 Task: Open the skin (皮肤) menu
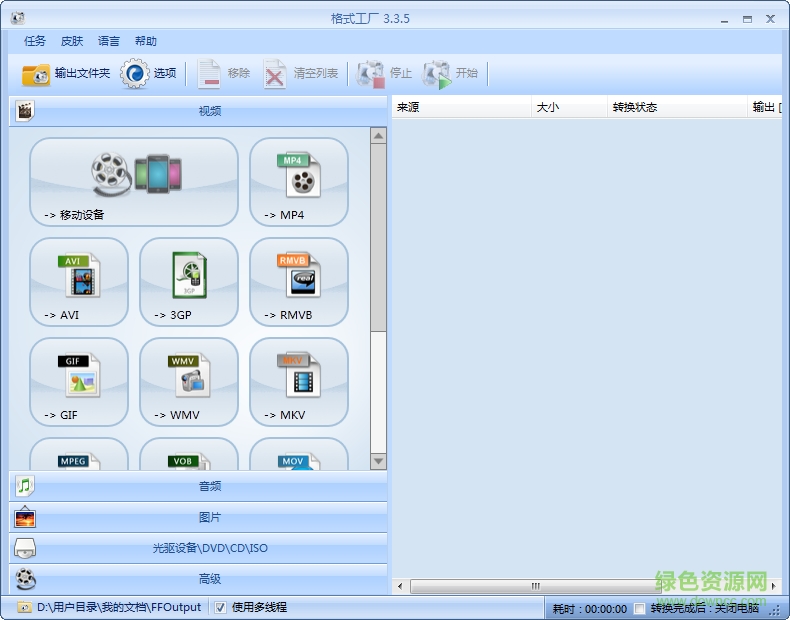[72, 41]
